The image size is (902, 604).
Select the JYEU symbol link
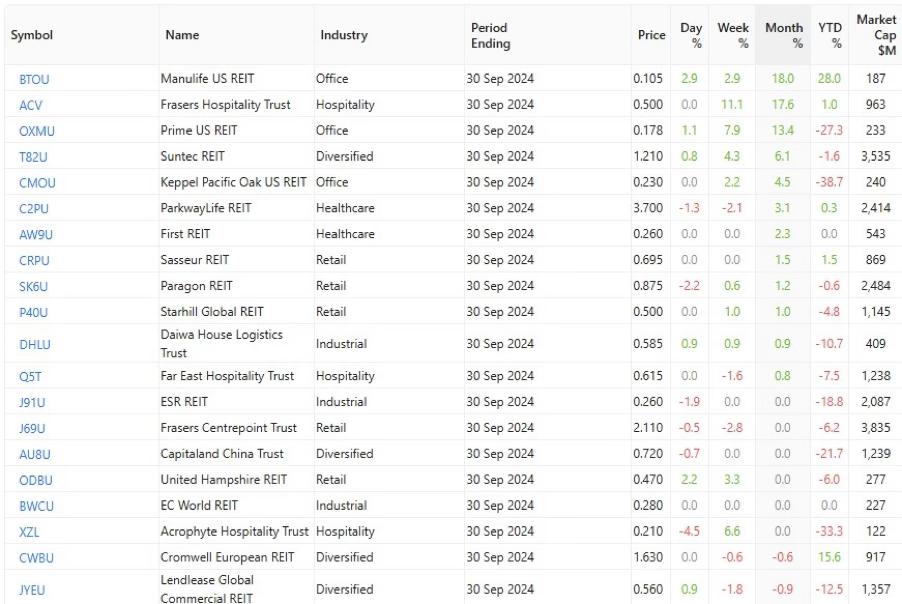32,590
